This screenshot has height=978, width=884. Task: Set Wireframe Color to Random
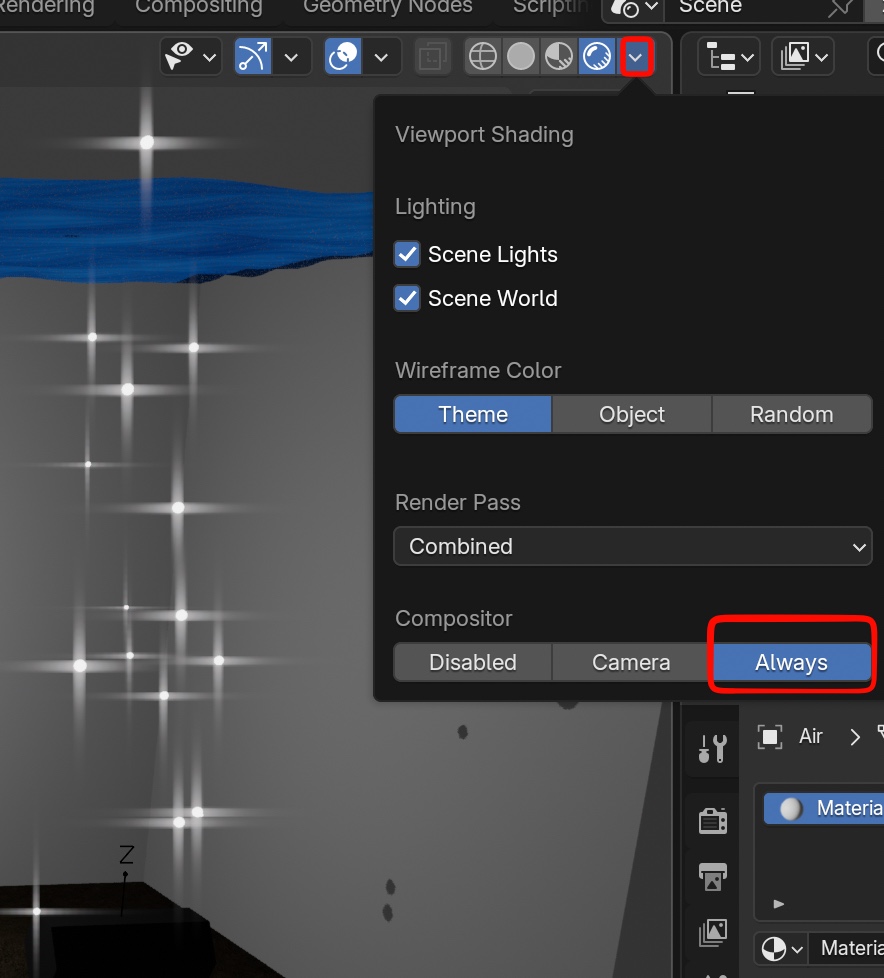791,414
